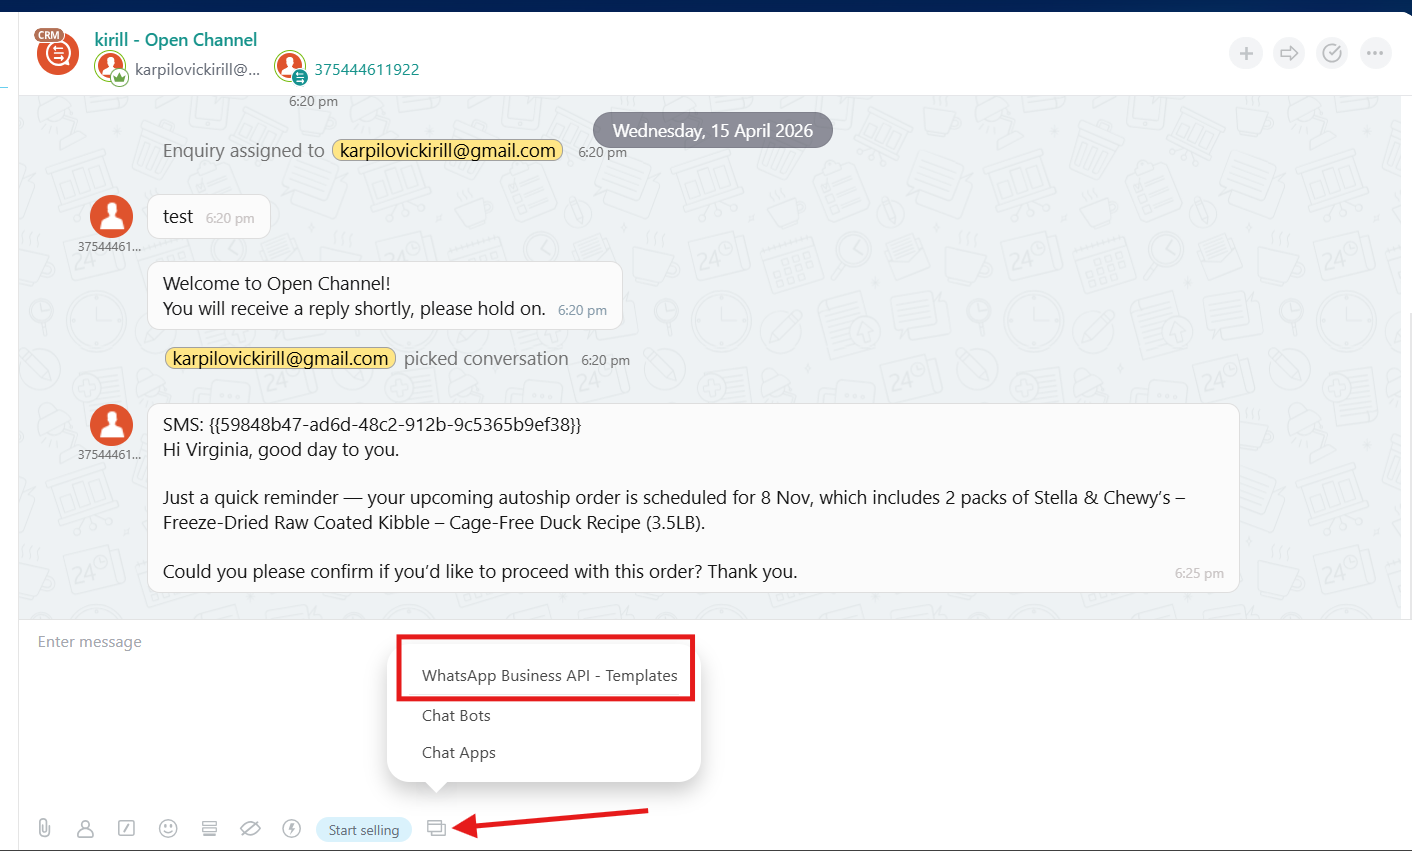Viewport: 1412px width, 851px height.
Task: Click the CRM channel avatar icon
Action: coord(57,52)
